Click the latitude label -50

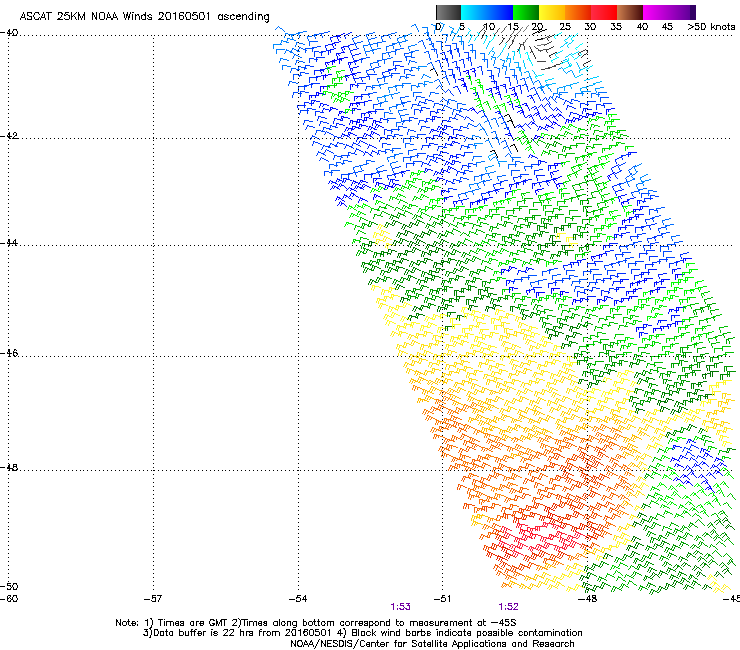point(10,586)
